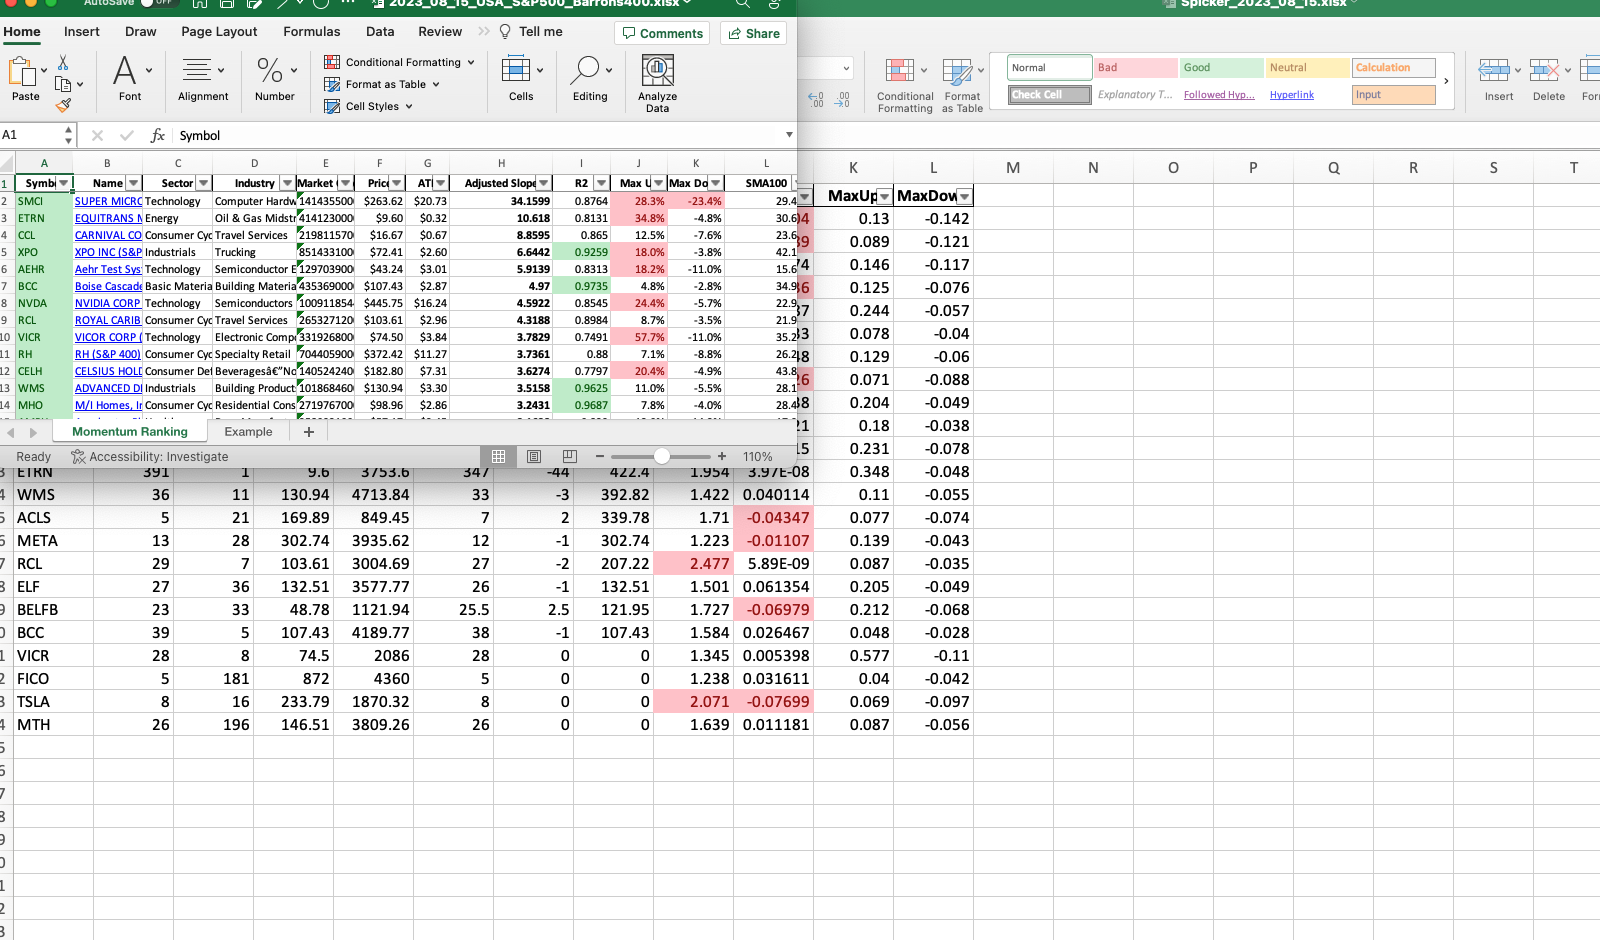Enable Page Break Preview view
The width and height of the screenshot is (1600, 940).
569,457
